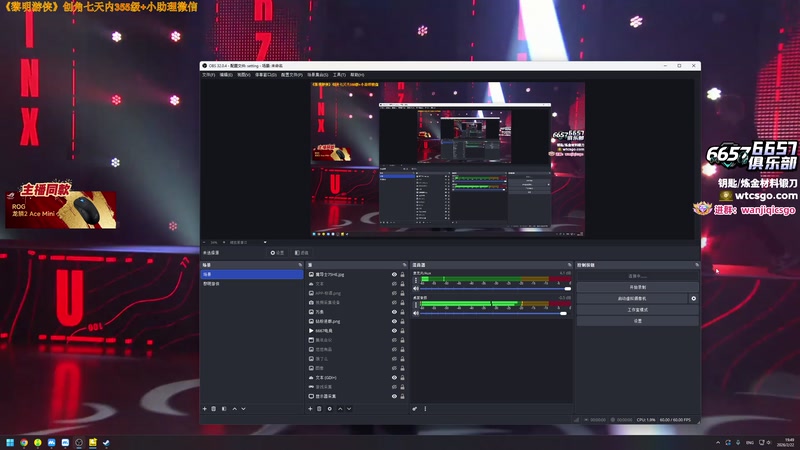Open the 工具(T) menu
This screenshot has width=800, height=450.
pos(339,74)
